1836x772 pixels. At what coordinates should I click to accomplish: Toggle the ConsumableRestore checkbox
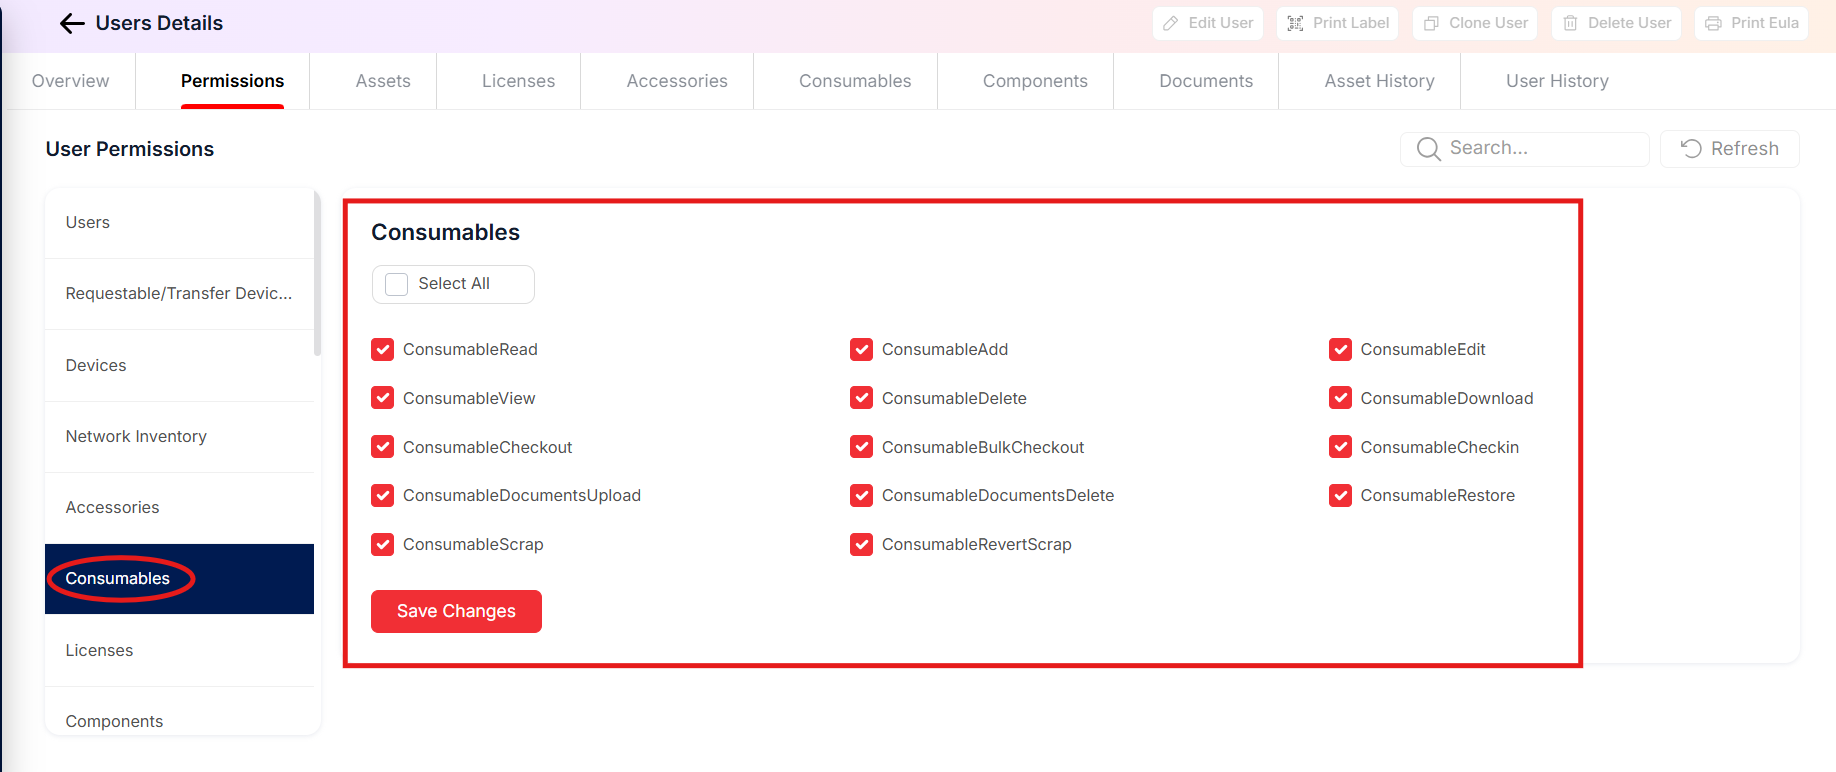tap(1340, 495)
